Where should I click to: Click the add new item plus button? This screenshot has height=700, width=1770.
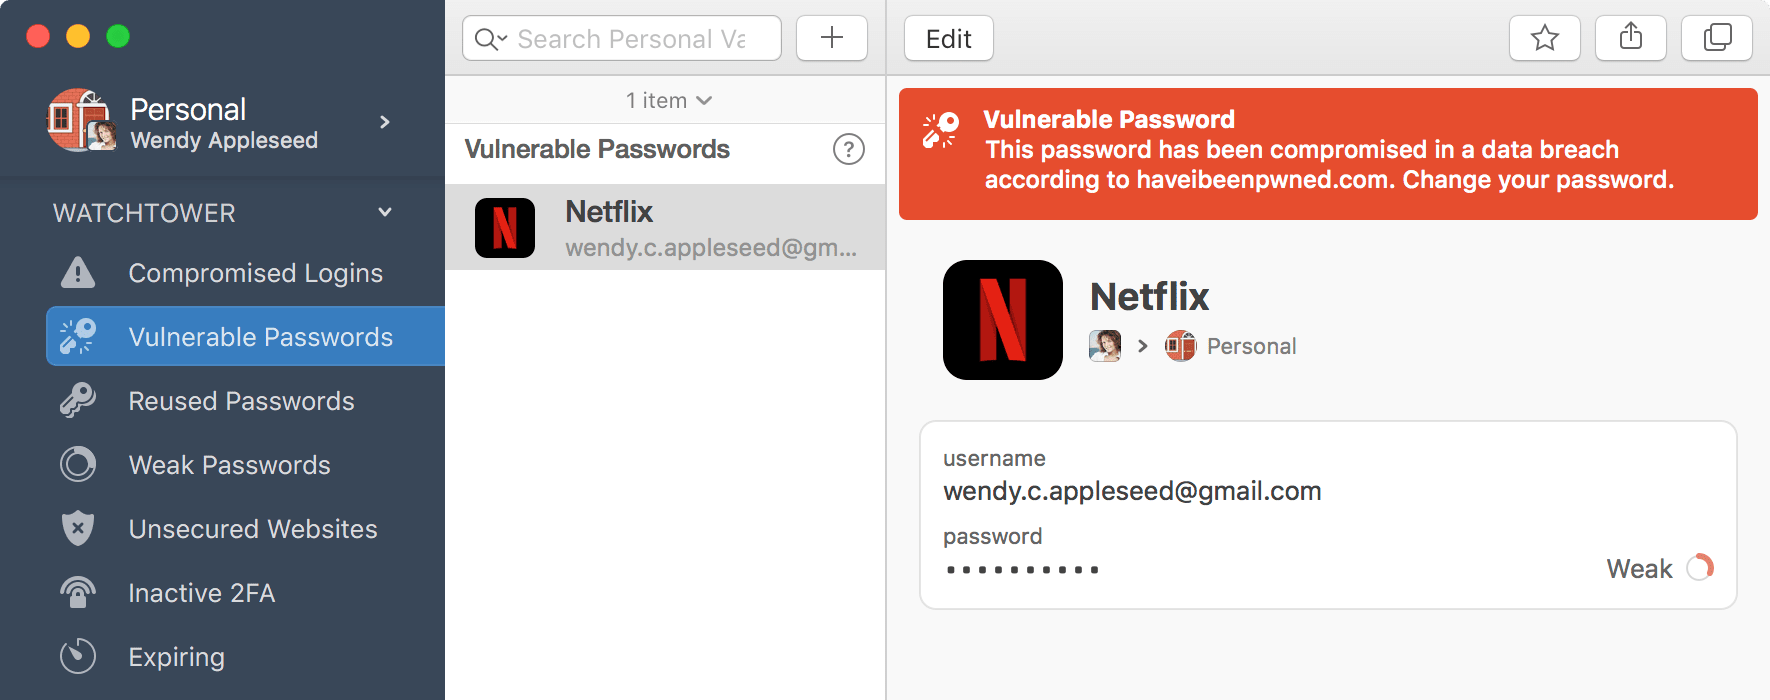831,38
